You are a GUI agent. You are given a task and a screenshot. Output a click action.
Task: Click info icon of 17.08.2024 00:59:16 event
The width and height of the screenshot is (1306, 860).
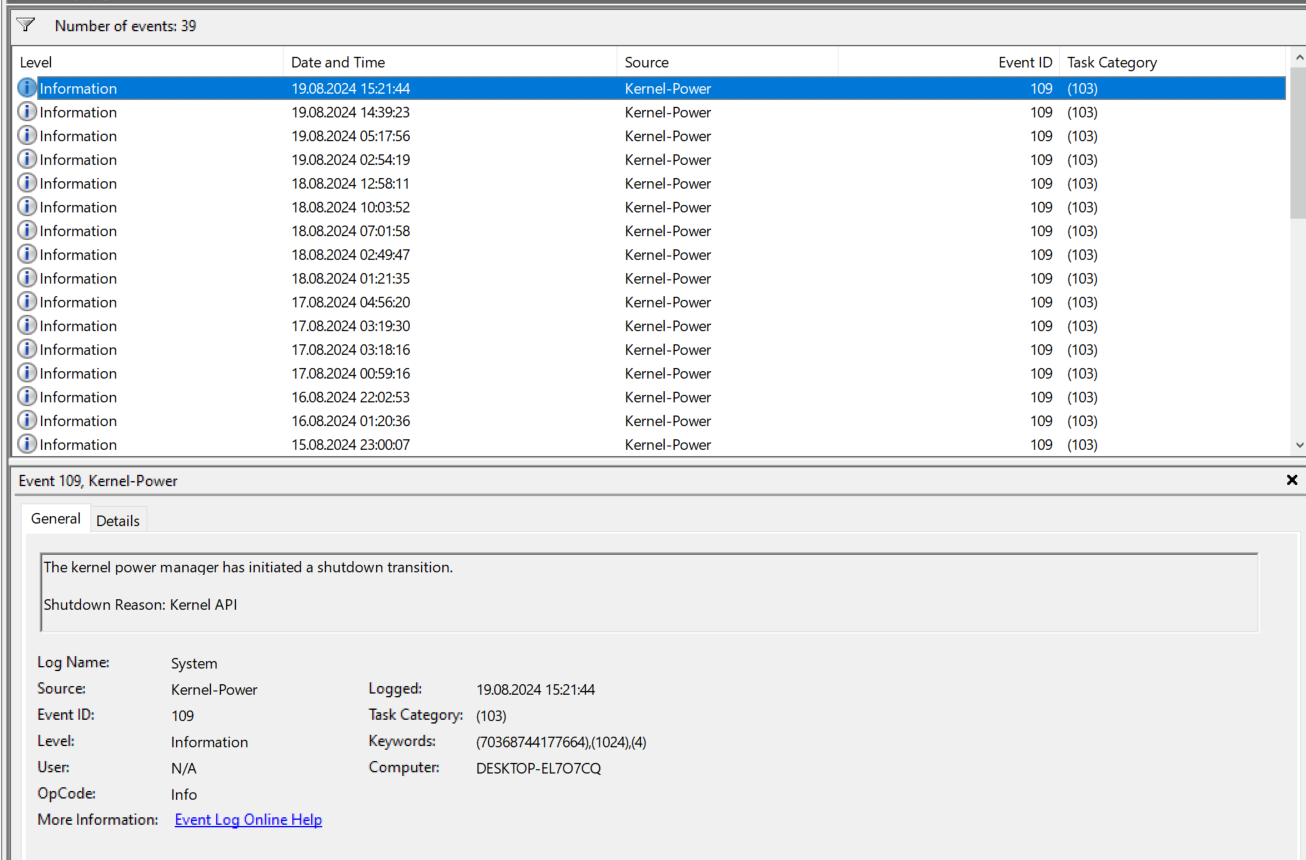27,373
